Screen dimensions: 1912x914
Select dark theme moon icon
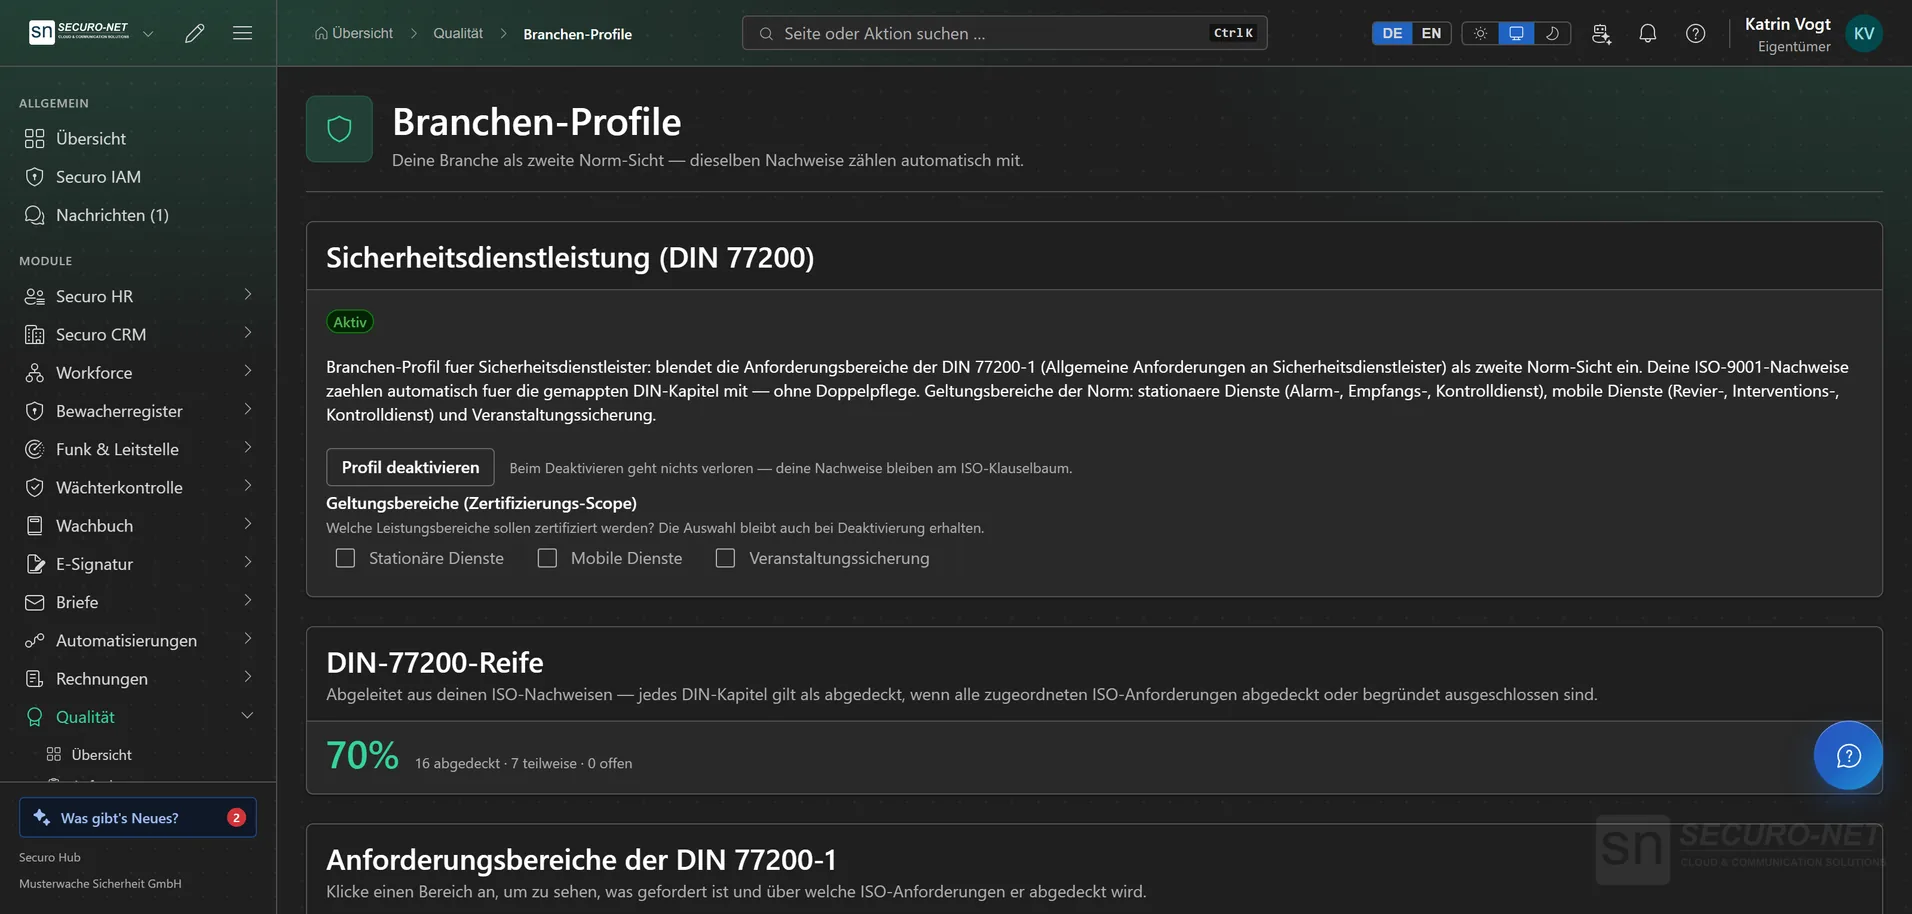pos(1552,33)
